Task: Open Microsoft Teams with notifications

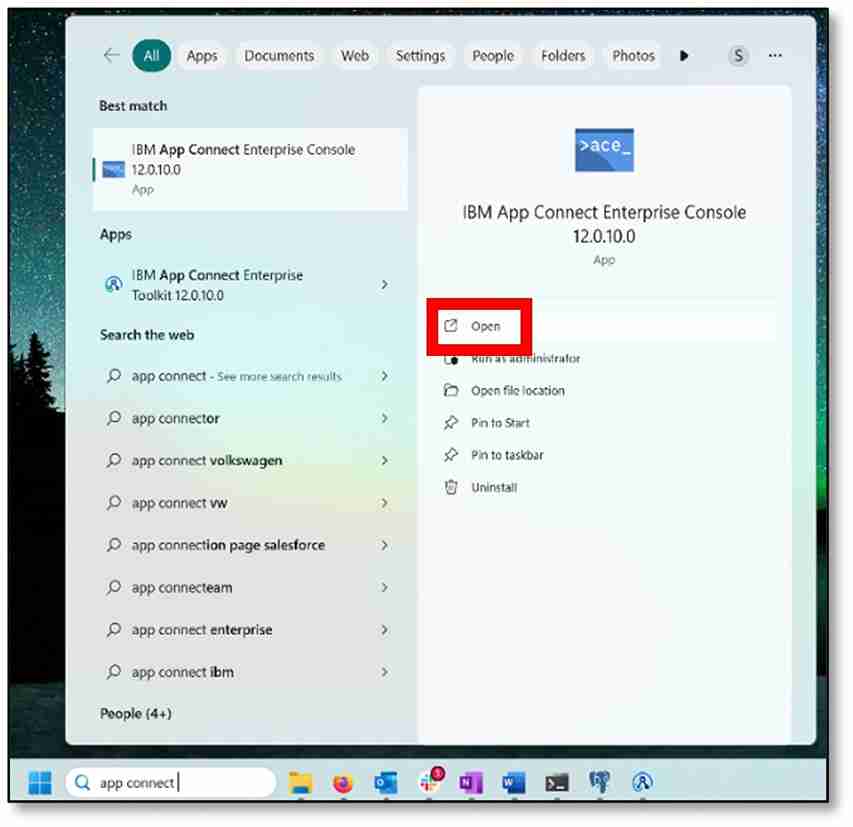Action: pyautogui.click(x=430, y=782)
